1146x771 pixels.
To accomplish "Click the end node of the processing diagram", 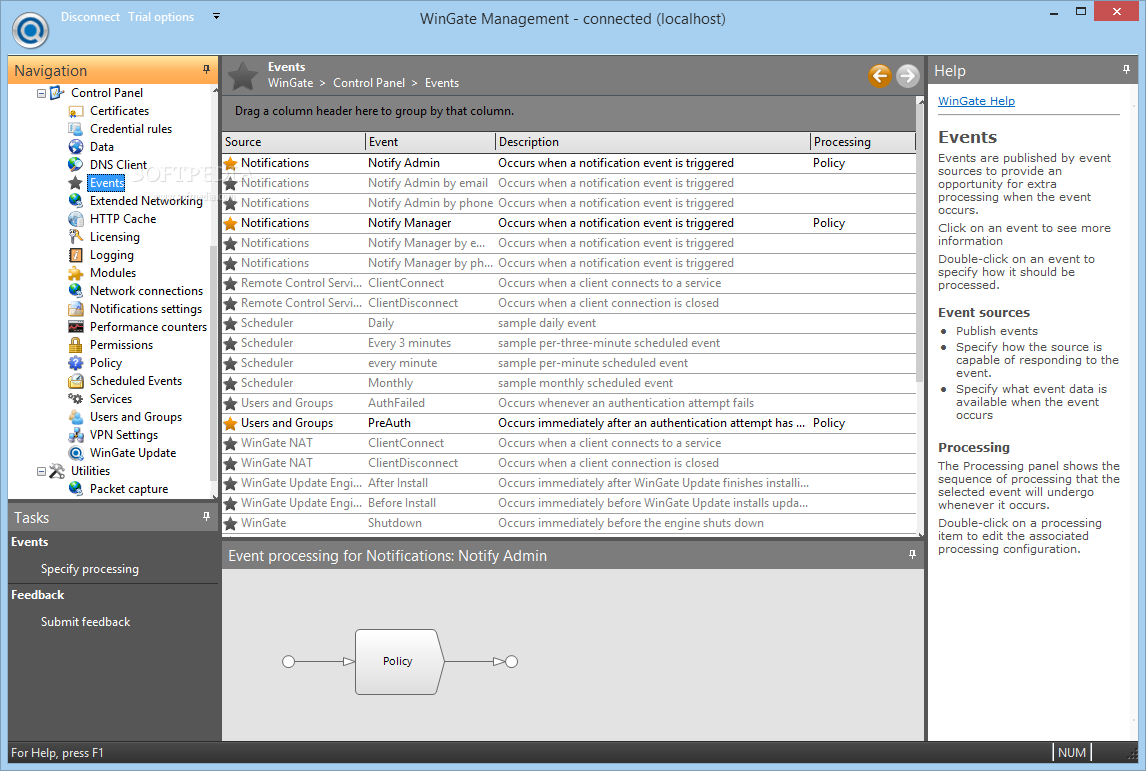I will [x=512, y=661].
